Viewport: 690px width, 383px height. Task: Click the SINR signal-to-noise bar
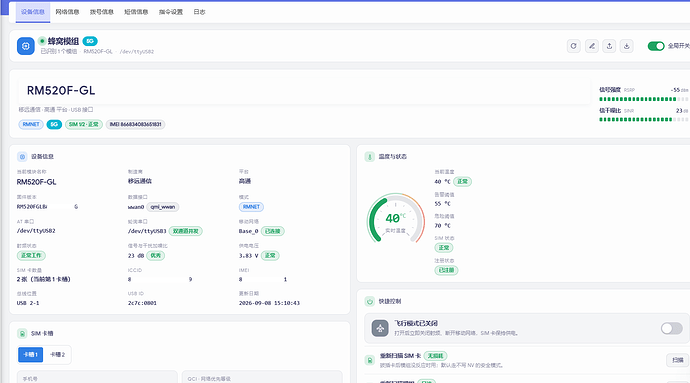click(643, 119)
